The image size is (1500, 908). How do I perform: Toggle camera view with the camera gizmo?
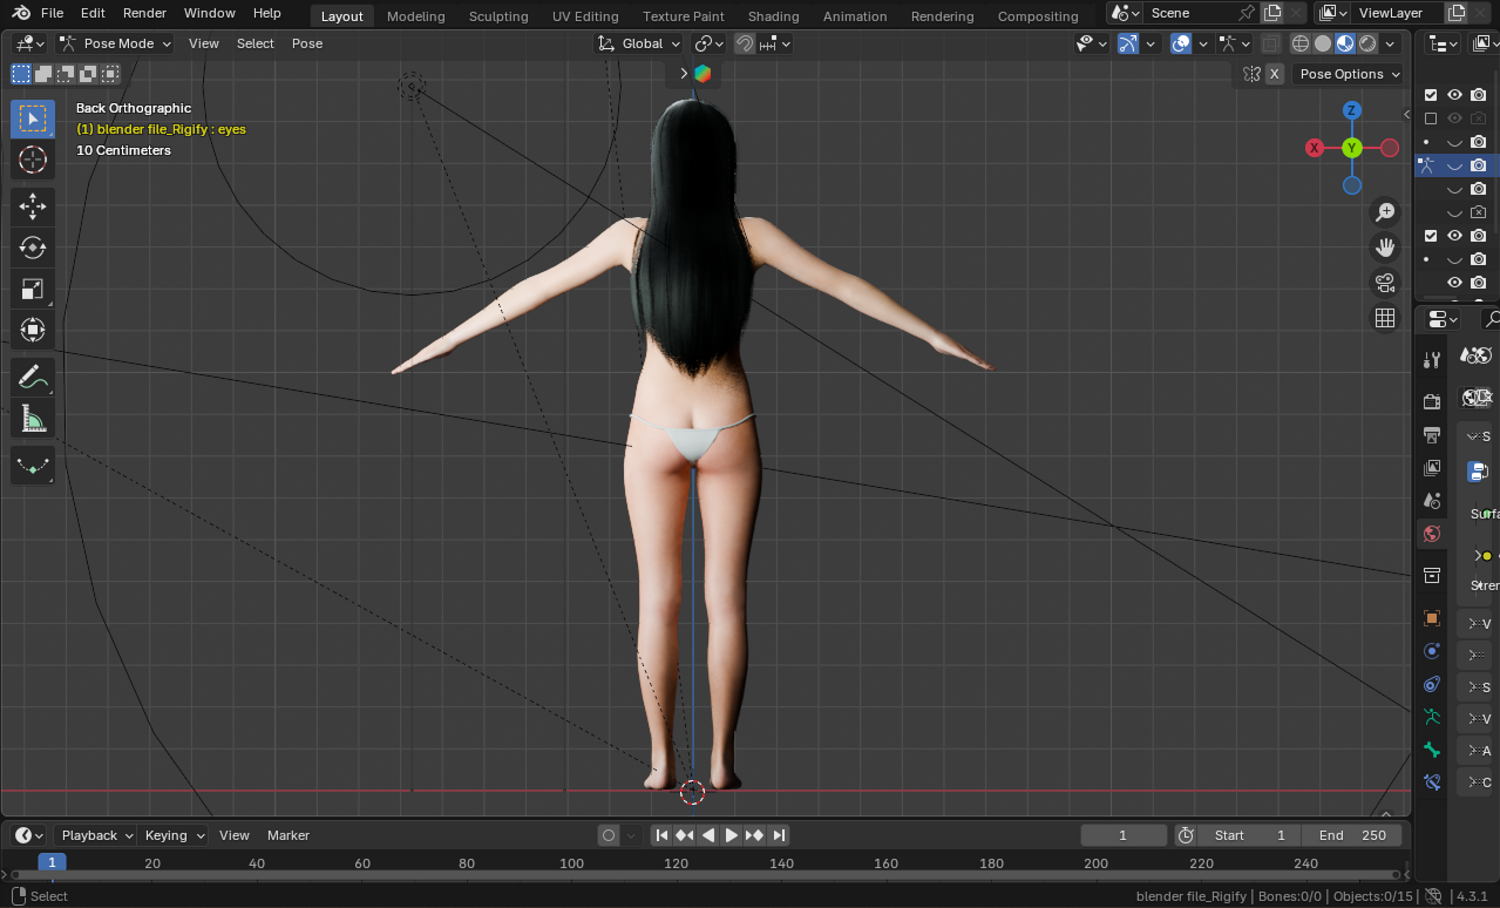1385,283
